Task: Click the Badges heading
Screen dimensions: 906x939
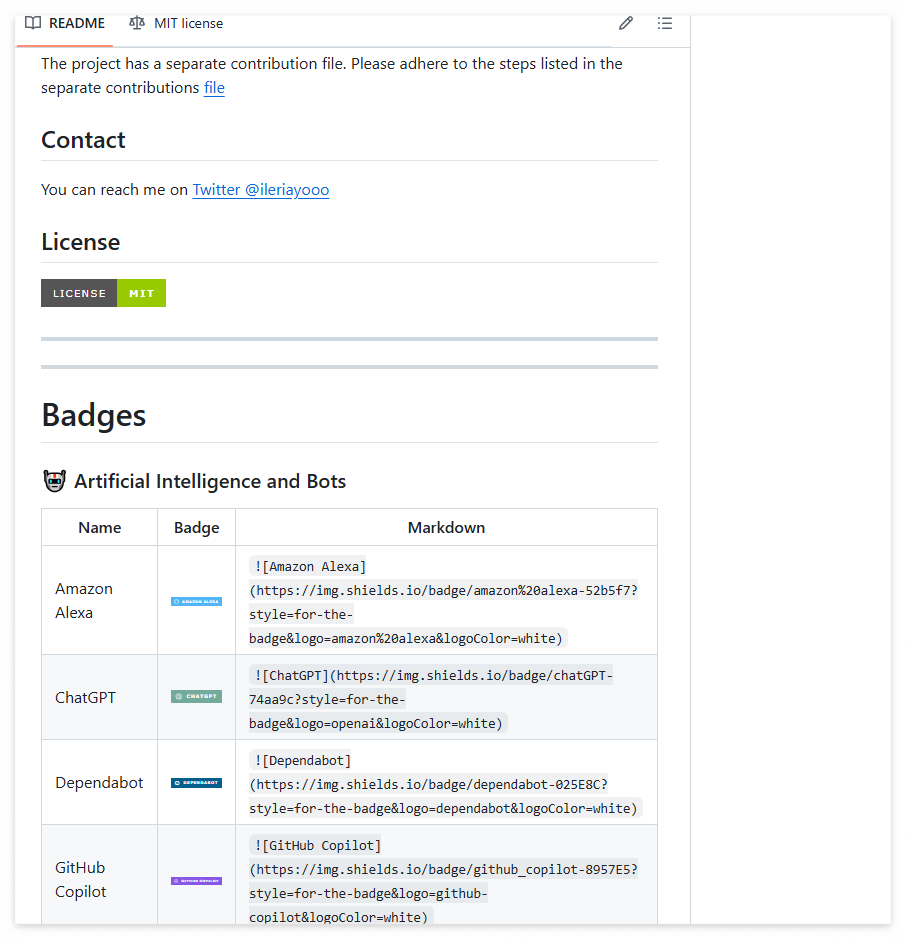Action: [x=93, y=415]
